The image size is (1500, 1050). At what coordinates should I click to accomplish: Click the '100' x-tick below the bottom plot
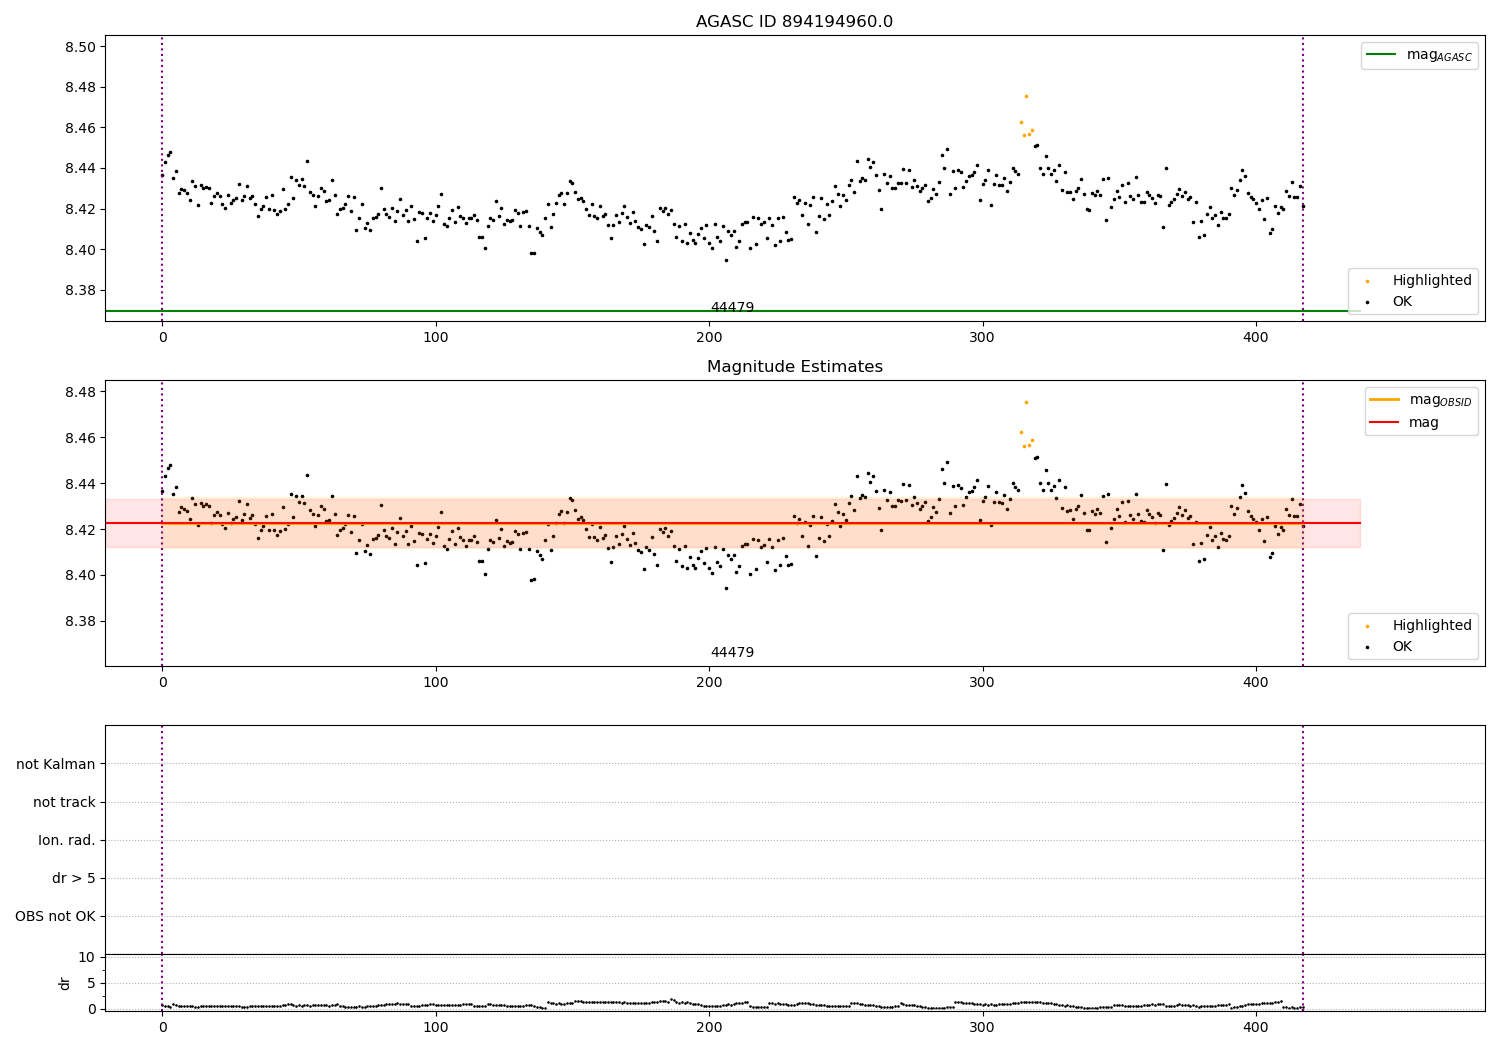click(x=436, y=1027)
